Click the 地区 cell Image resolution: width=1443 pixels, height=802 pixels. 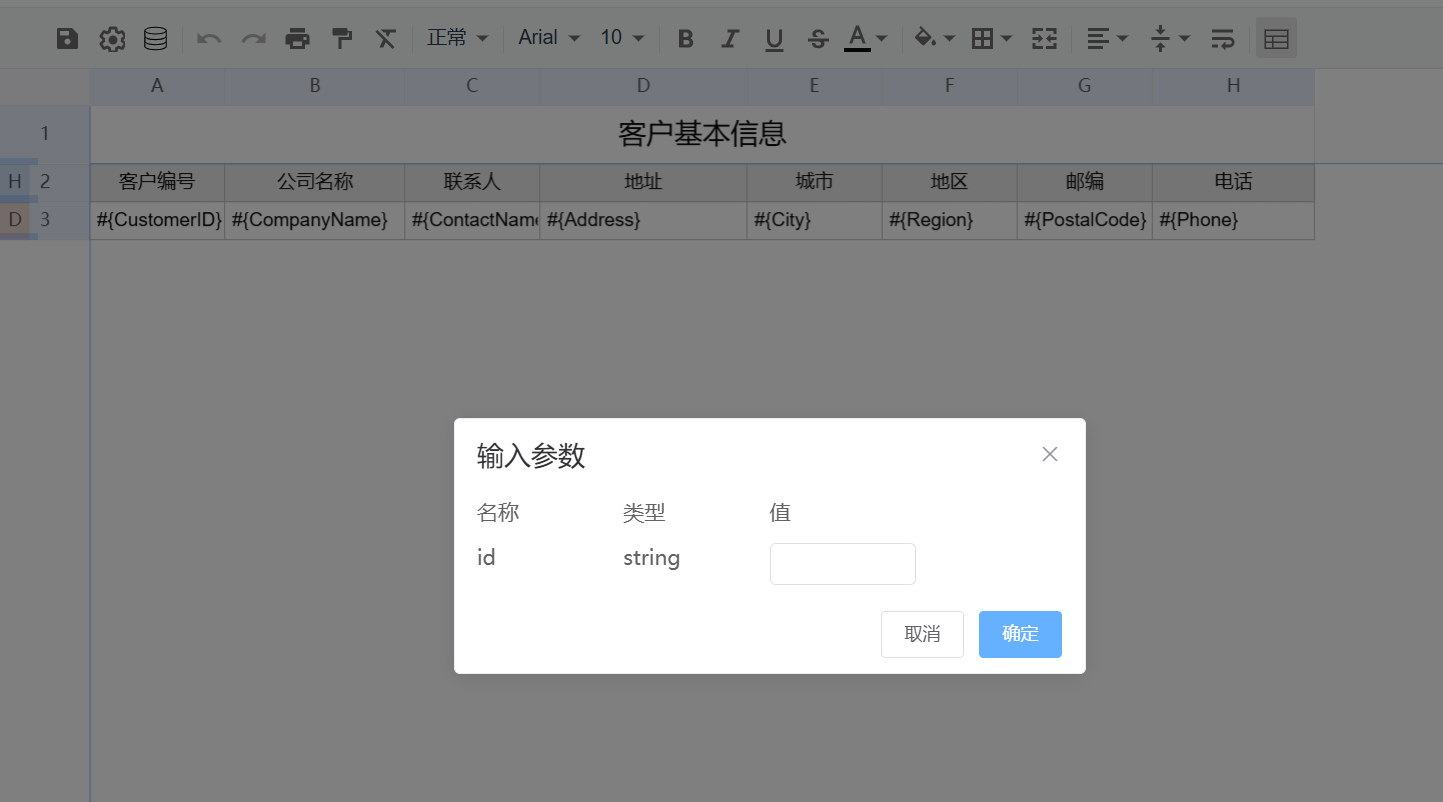tap(949, 182)
